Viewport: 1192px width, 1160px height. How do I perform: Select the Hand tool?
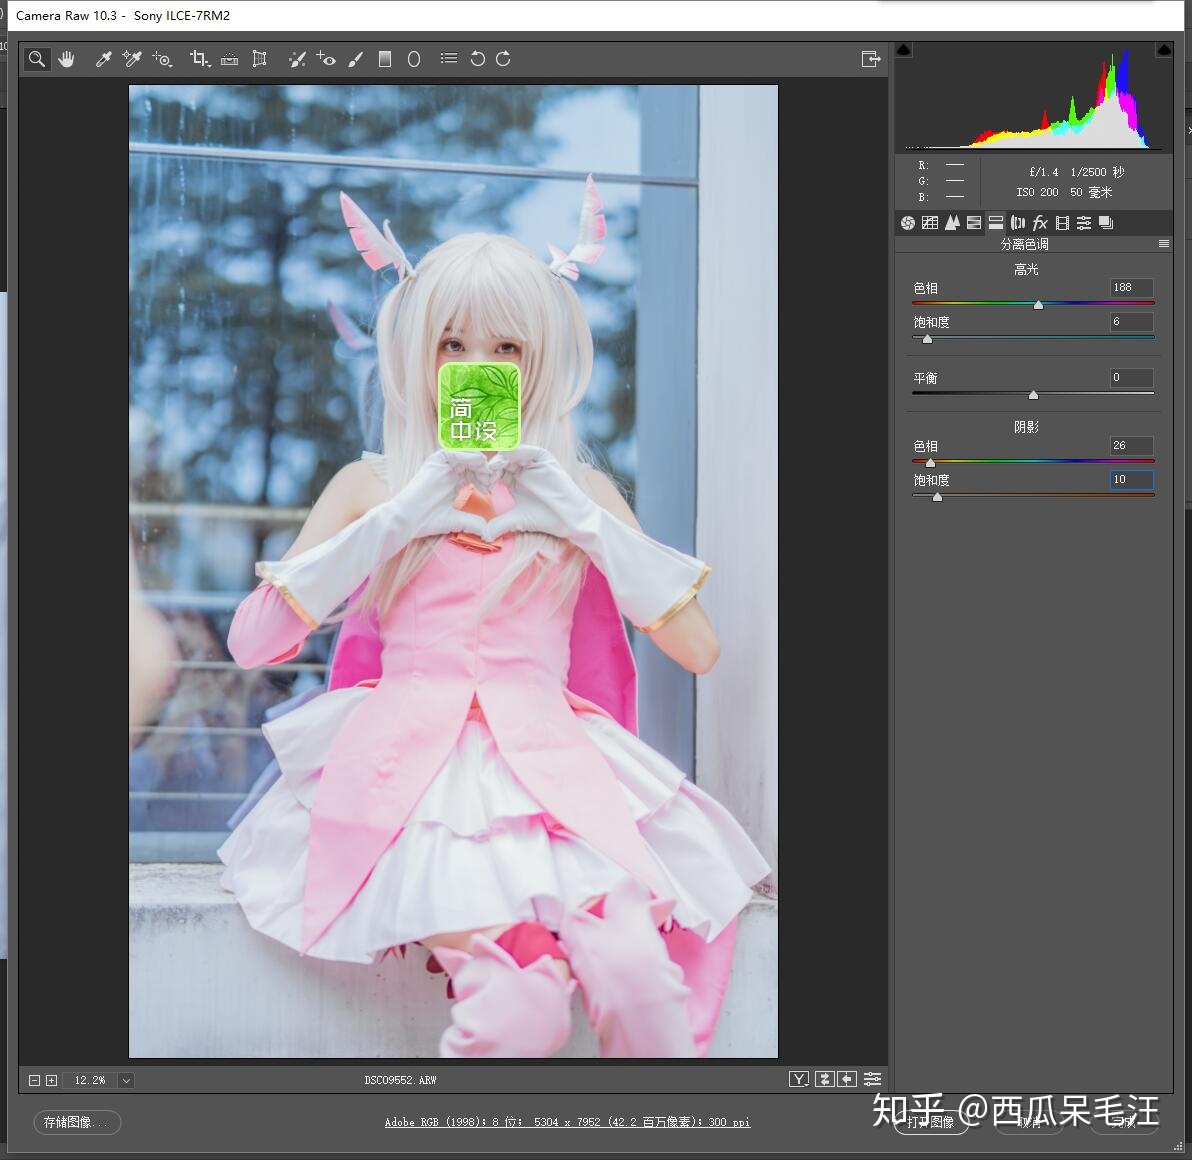pyautogui.click(x=67, y=59)
